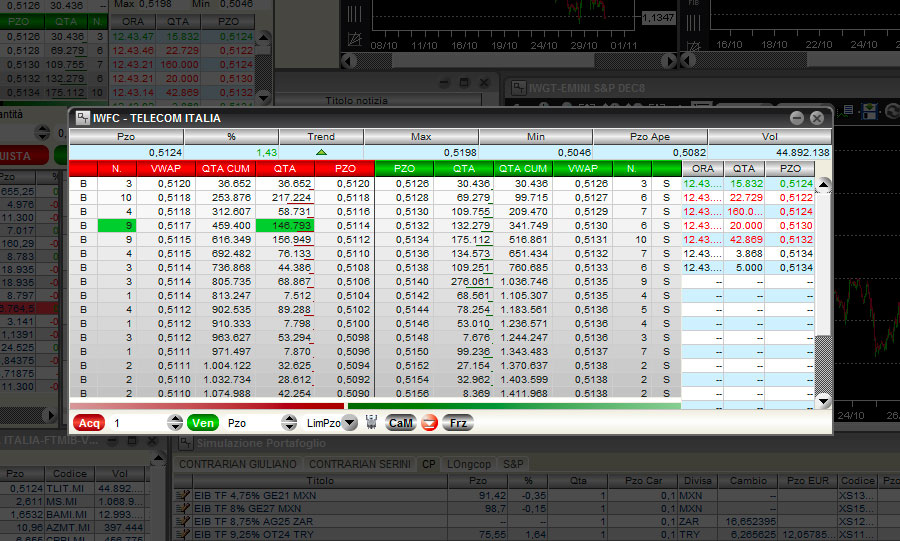Click edit icon for EIB TF 8,75% AG25 ZAR

(183, 521)
